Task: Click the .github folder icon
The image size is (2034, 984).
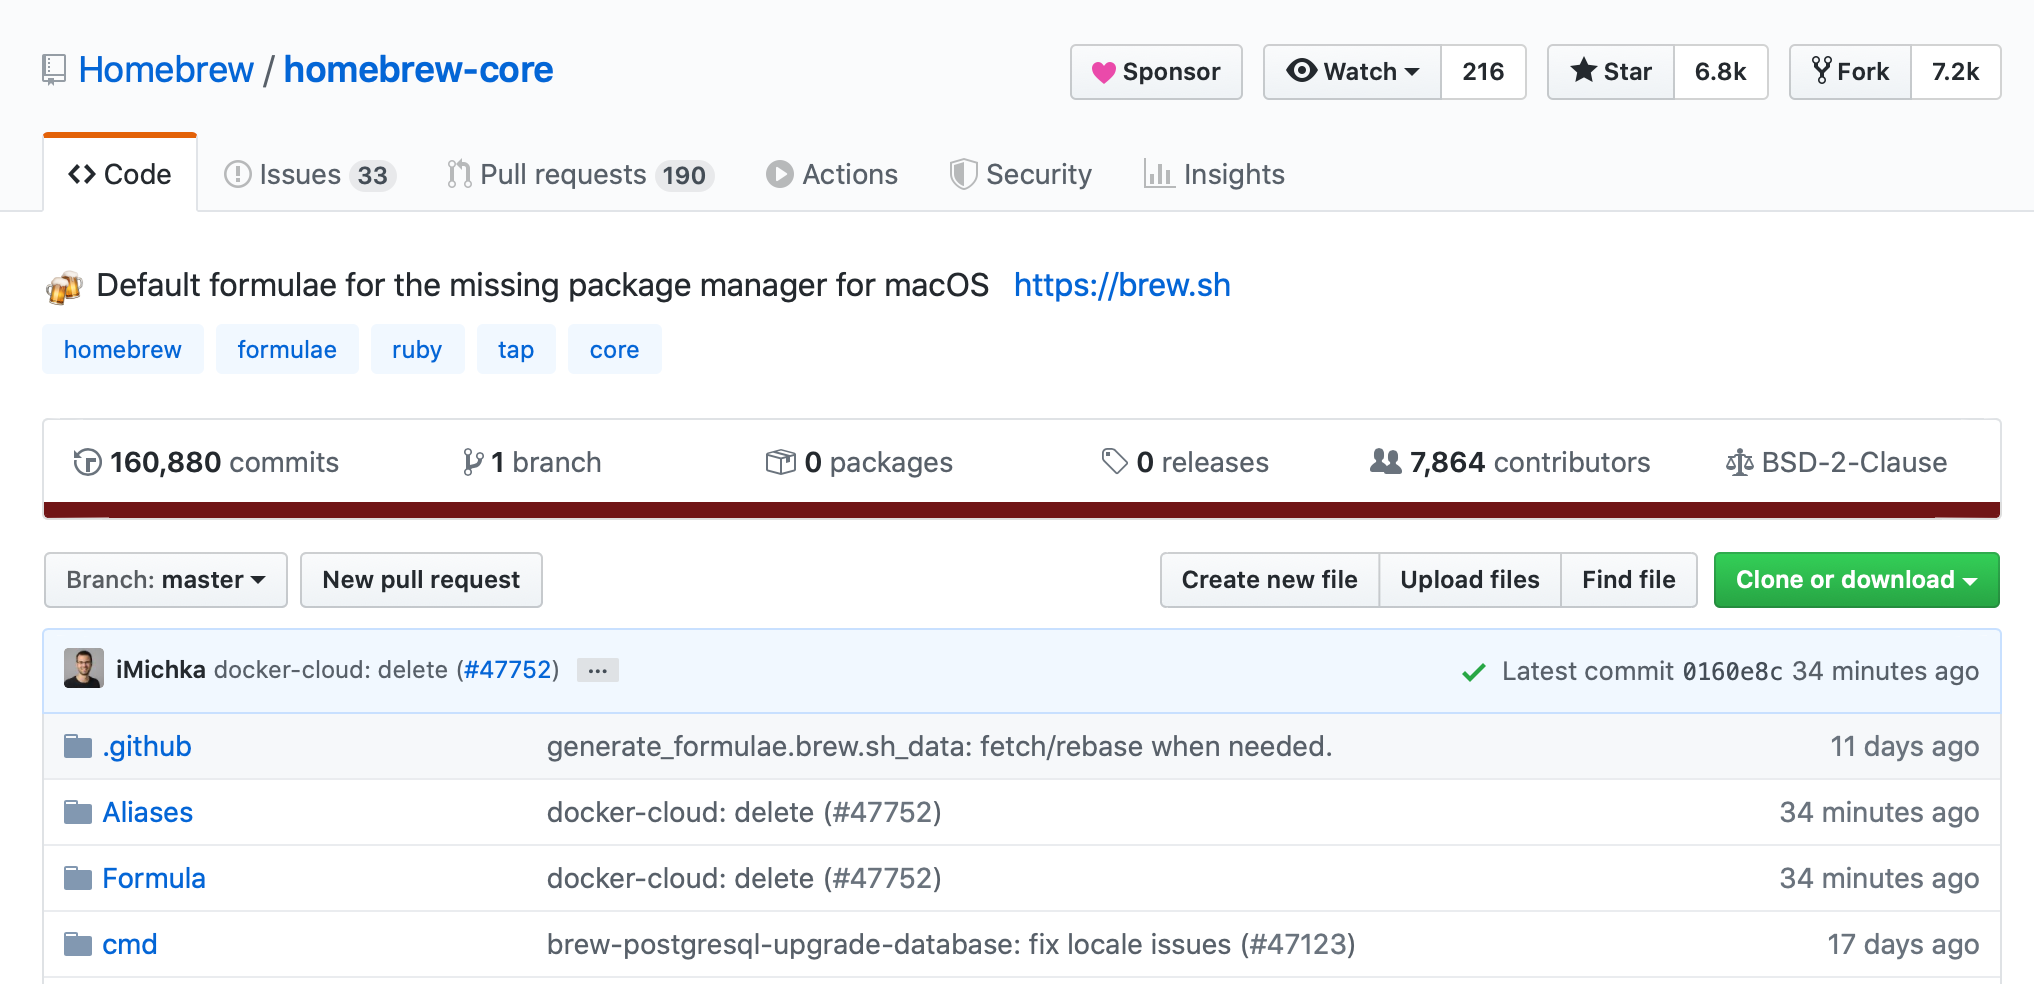Action: click(78, 746)
